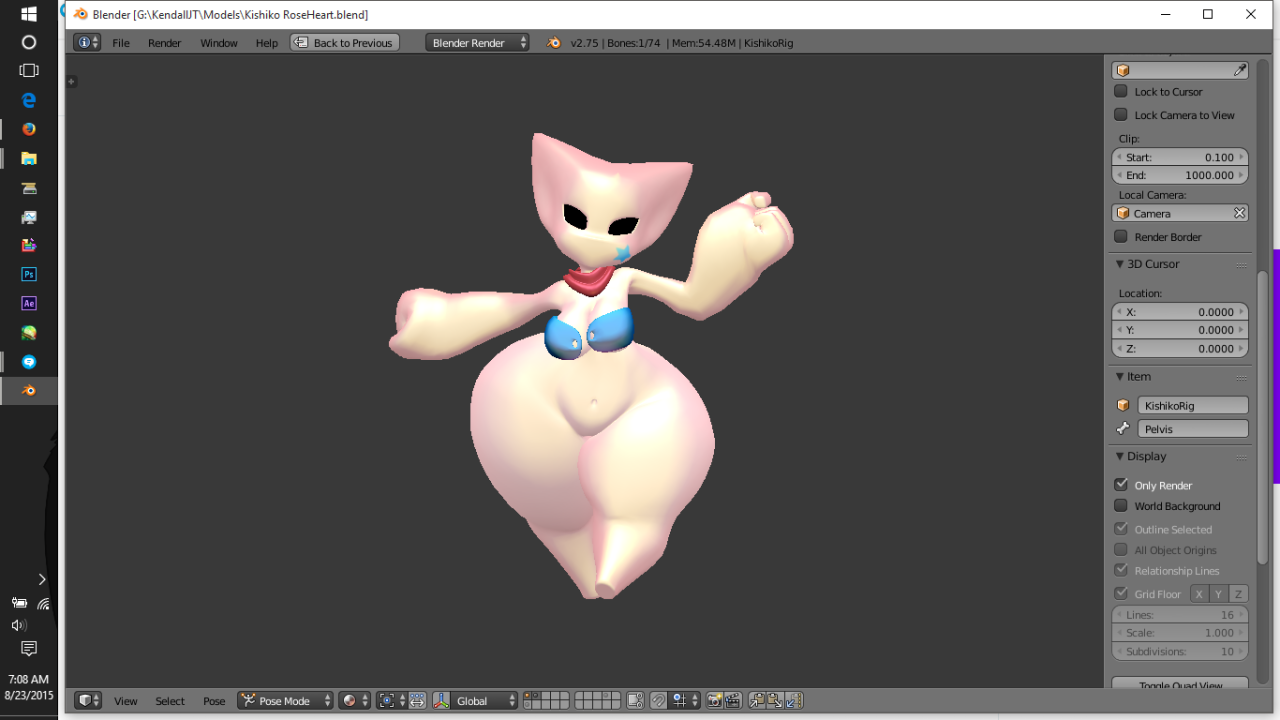Enable World Background checkbox

[x=1121, y=506]
